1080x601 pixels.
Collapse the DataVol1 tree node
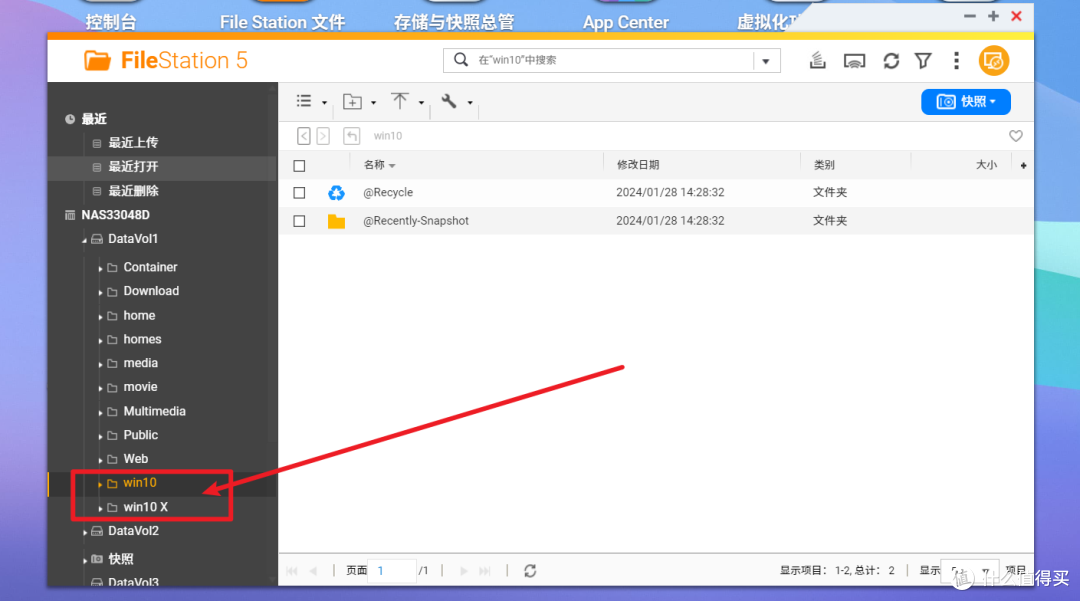(85, 240)
